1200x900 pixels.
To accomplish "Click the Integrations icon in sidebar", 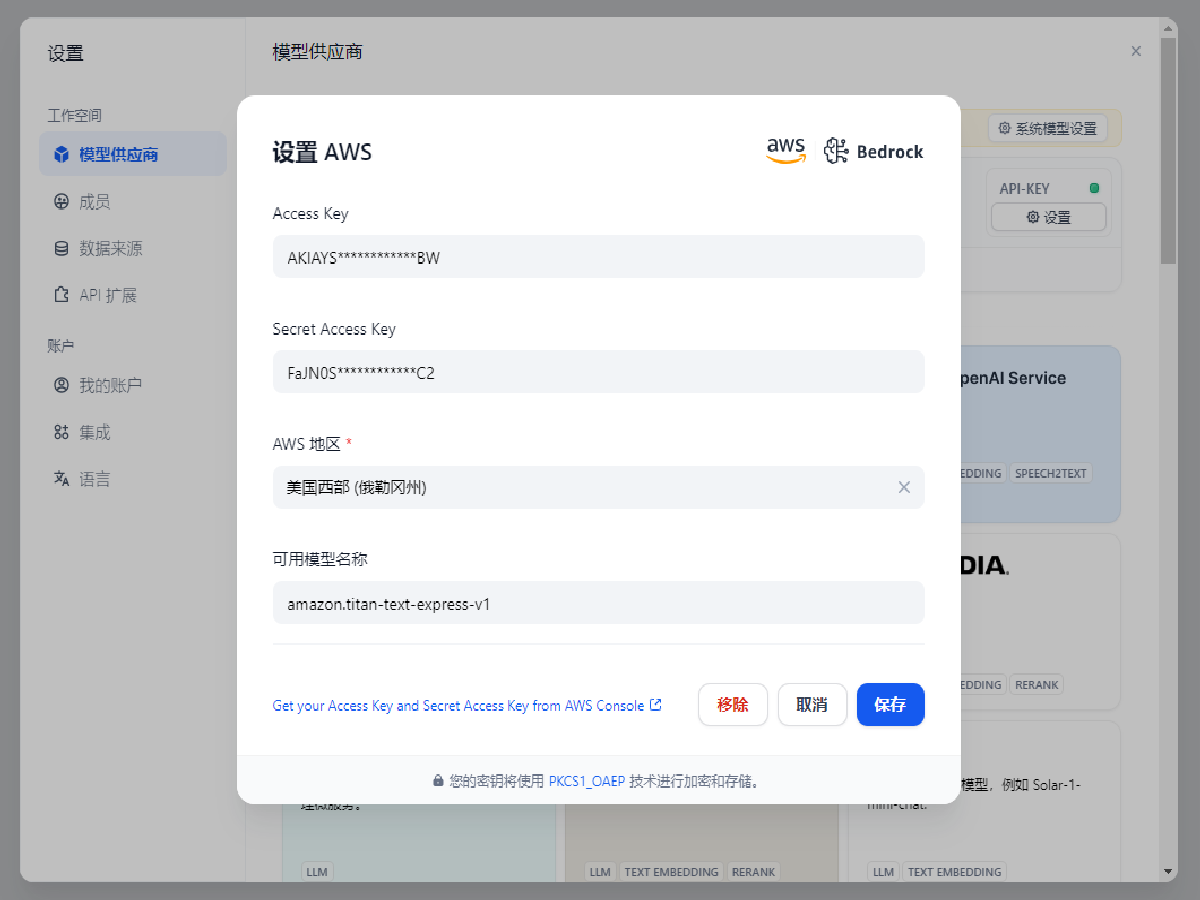I will (62, 432).
